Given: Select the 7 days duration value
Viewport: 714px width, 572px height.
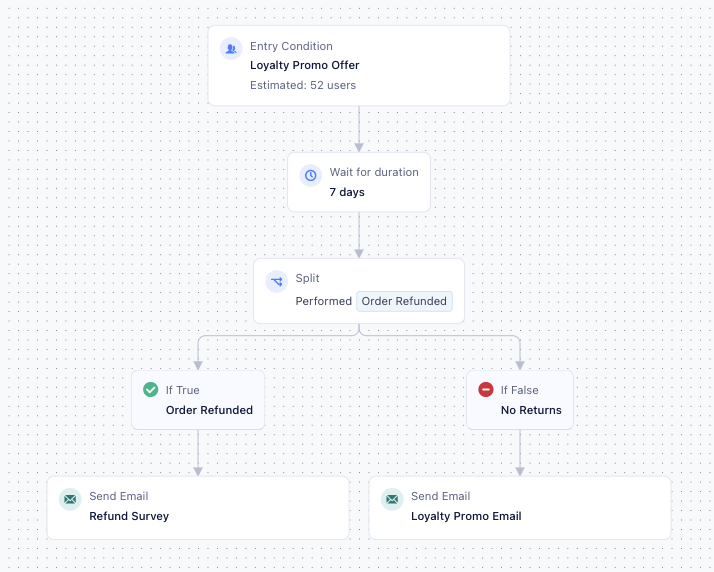Looking at the screenshot, I should click(x=347, y=192).
